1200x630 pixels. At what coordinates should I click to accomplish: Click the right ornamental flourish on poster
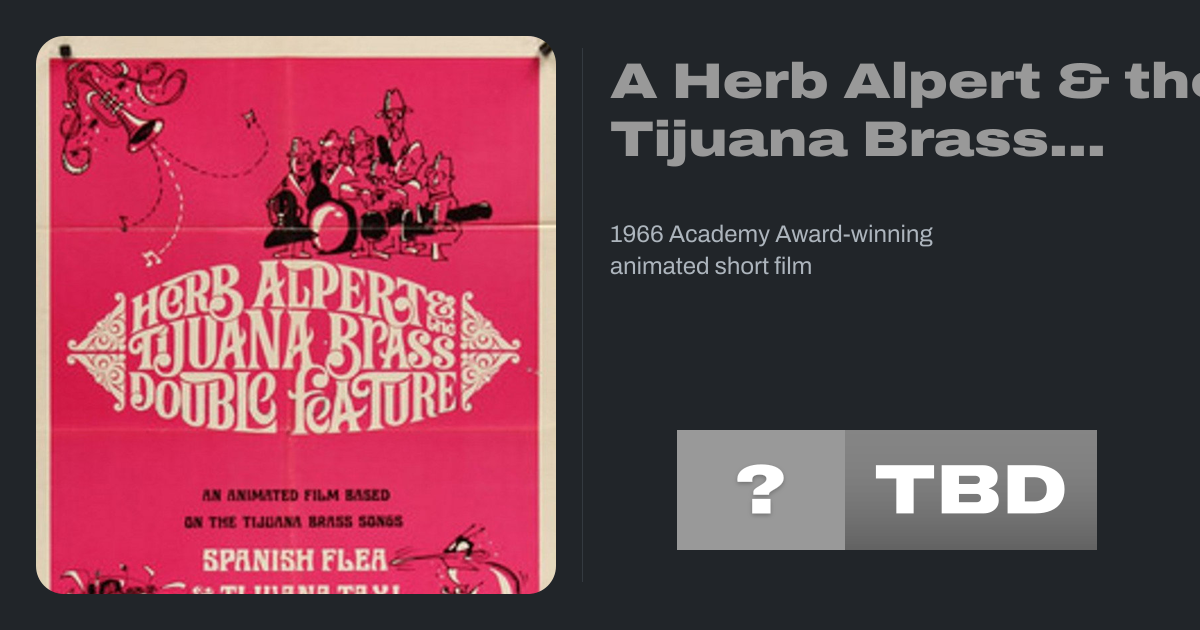490,350
